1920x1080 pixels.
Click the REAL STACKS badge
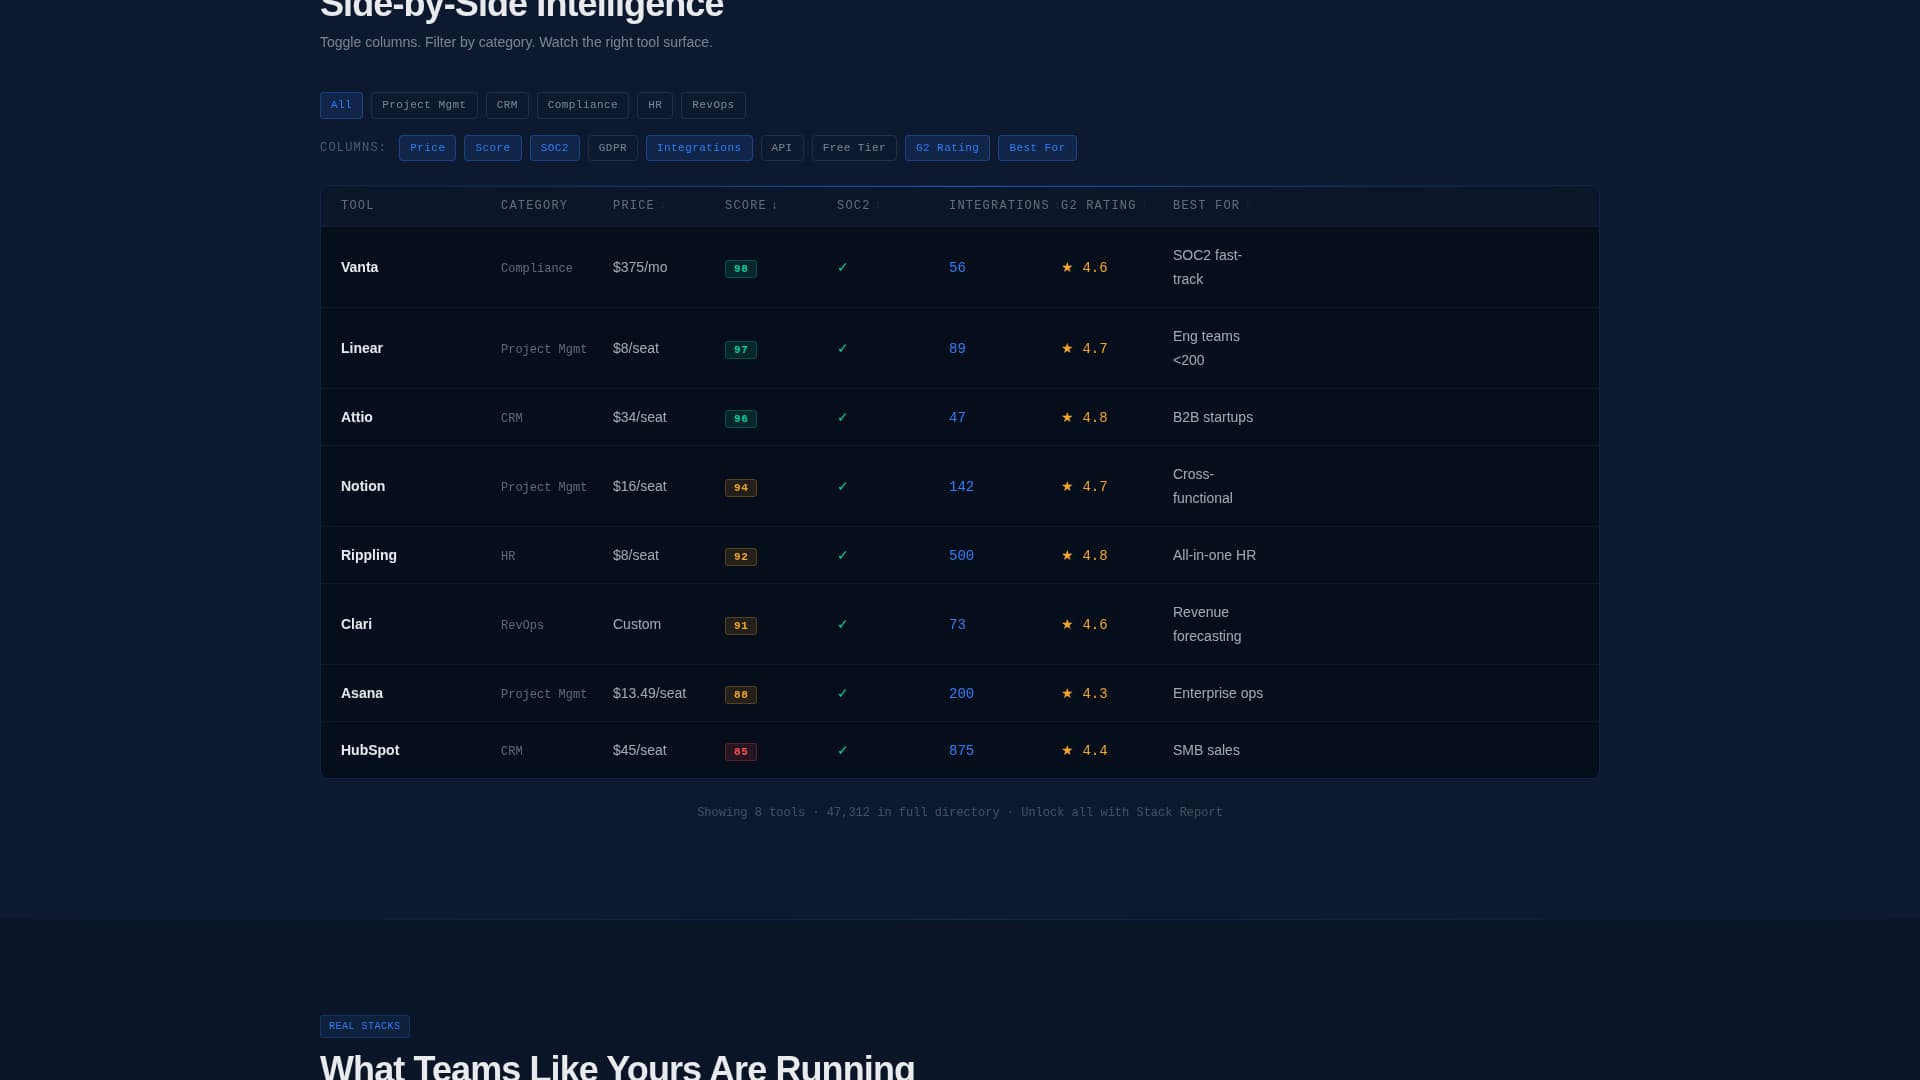(x=365, y=1026)
